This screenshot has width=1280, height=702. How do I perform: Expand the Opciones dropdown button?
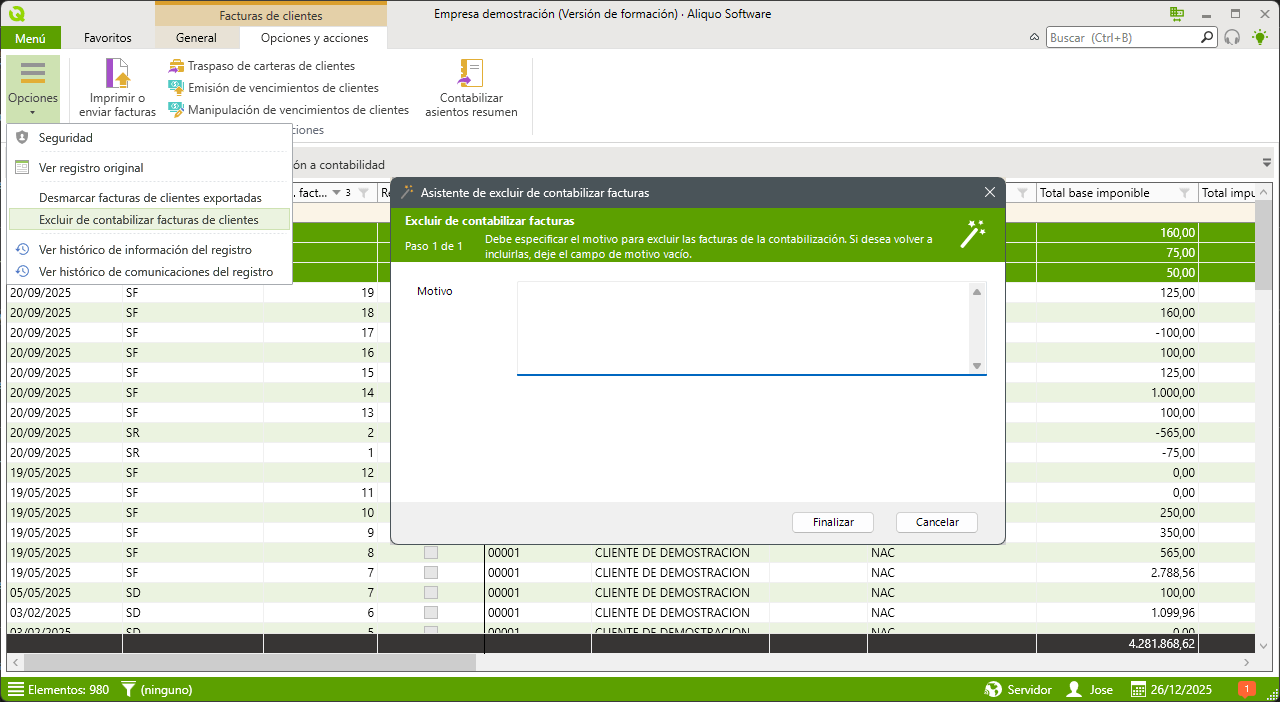(x=33, y=88)
